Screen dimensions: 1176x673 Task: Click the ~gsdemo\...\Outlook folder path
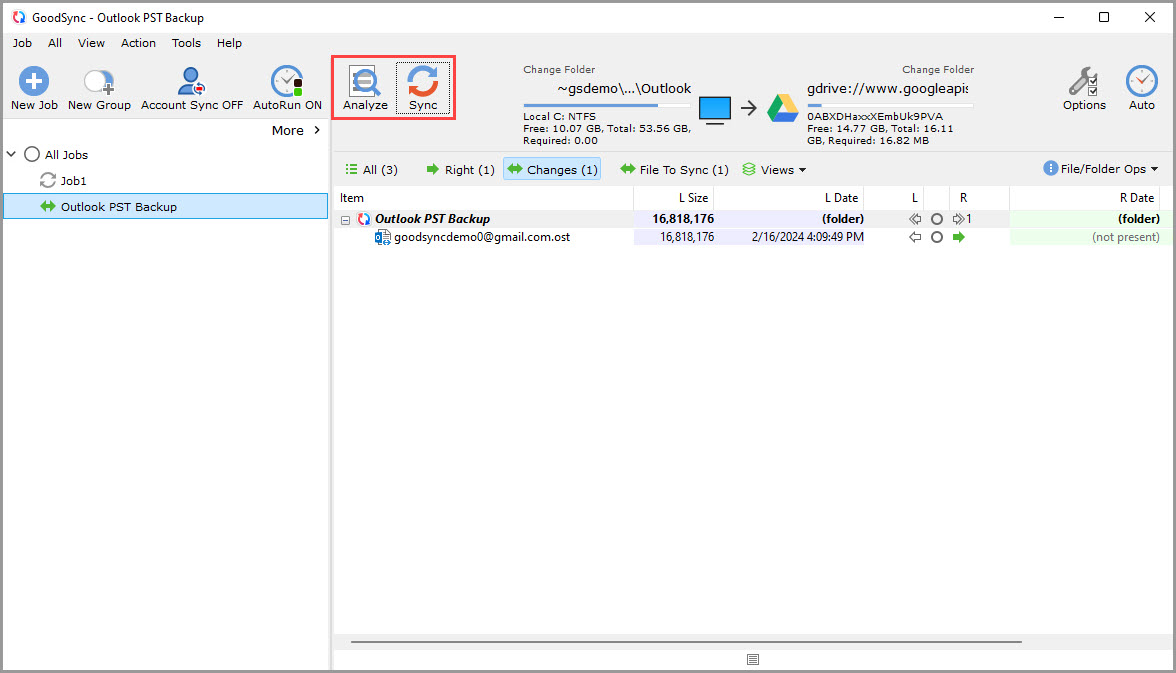click(624, 89)
